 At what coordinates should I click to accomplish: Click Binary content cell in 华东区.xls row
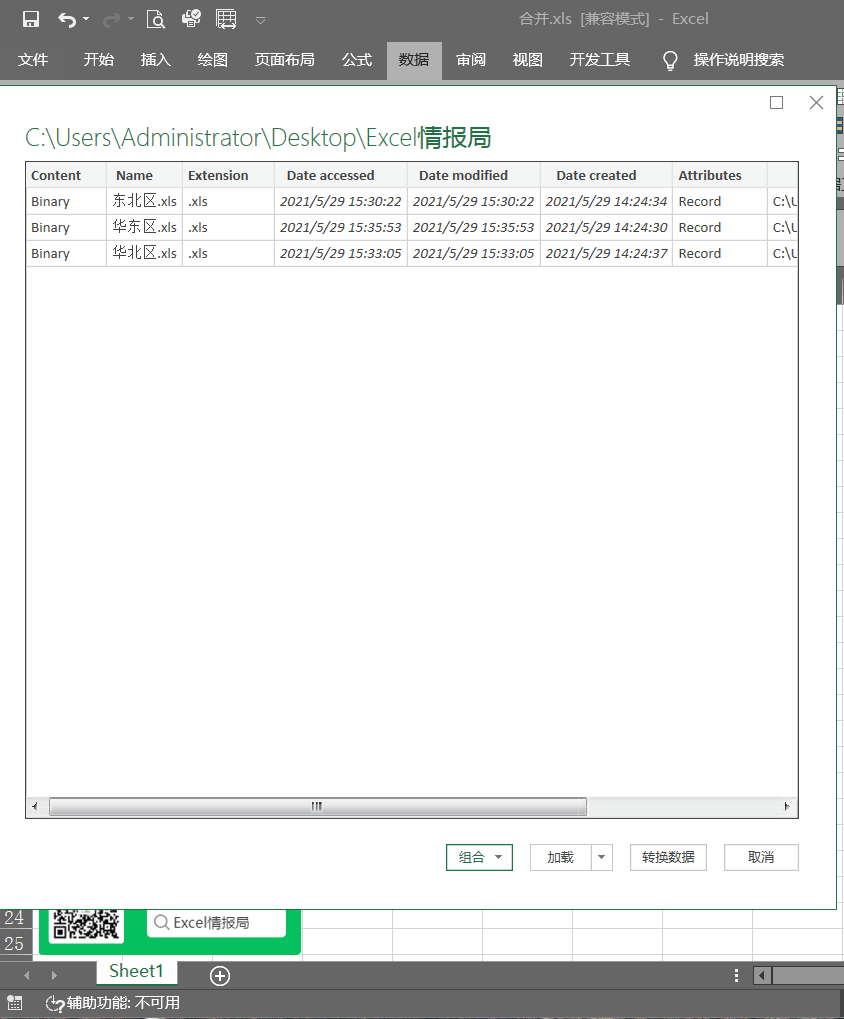click(66, 227)
